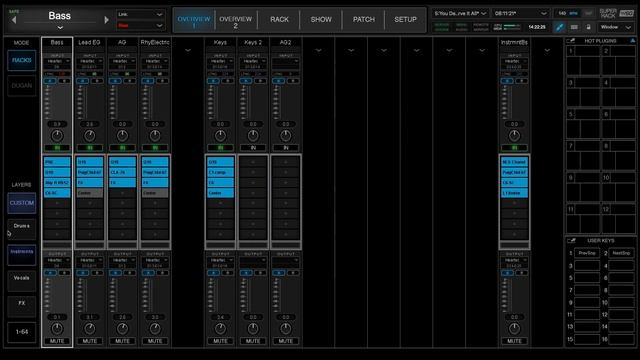Expand the empty rack slot after AG2

[x=318, y=50]
